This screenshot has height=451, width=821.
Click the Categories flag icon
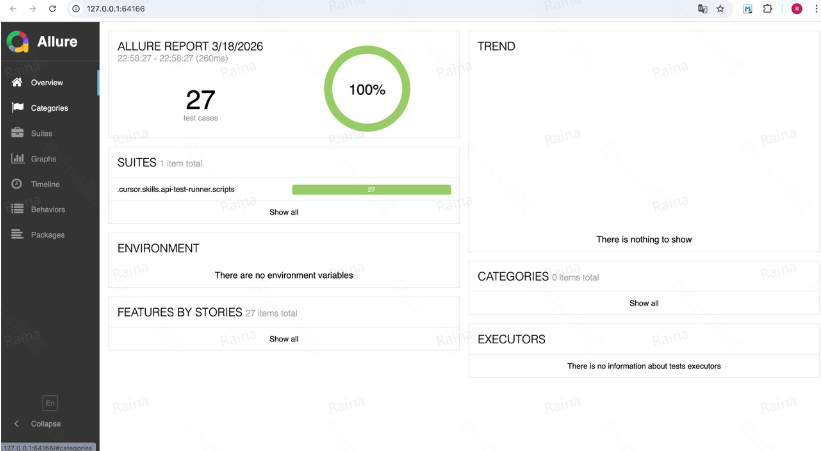17,107
